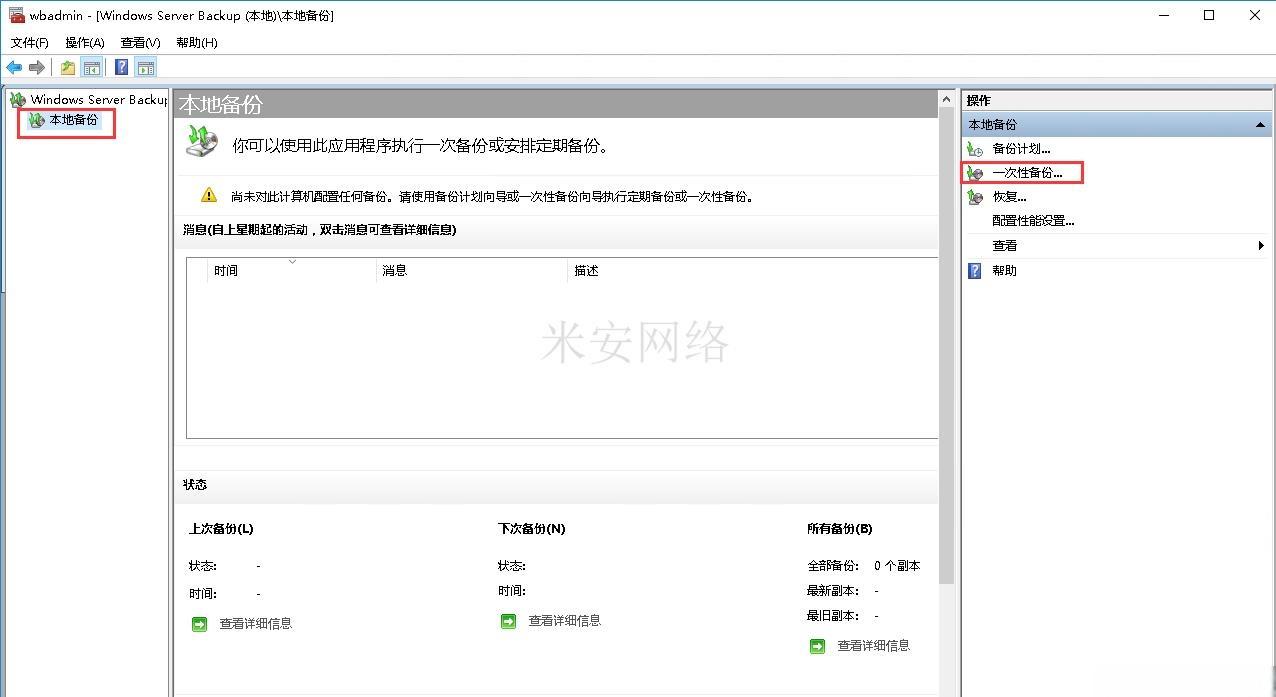1276x697 pixels.
Task: Select 本地备份 in the tree
Action: [74, 120]
